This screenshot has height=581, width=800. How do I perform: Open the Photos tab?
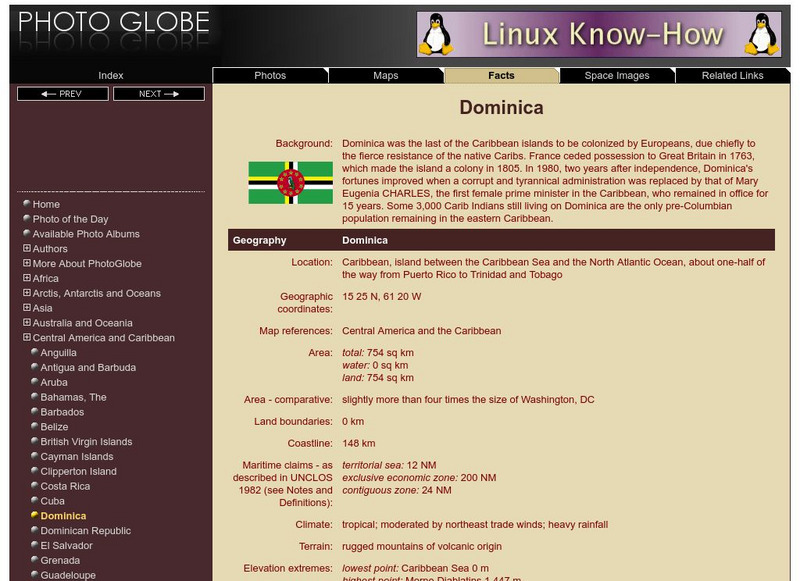(x=270, y=75)
